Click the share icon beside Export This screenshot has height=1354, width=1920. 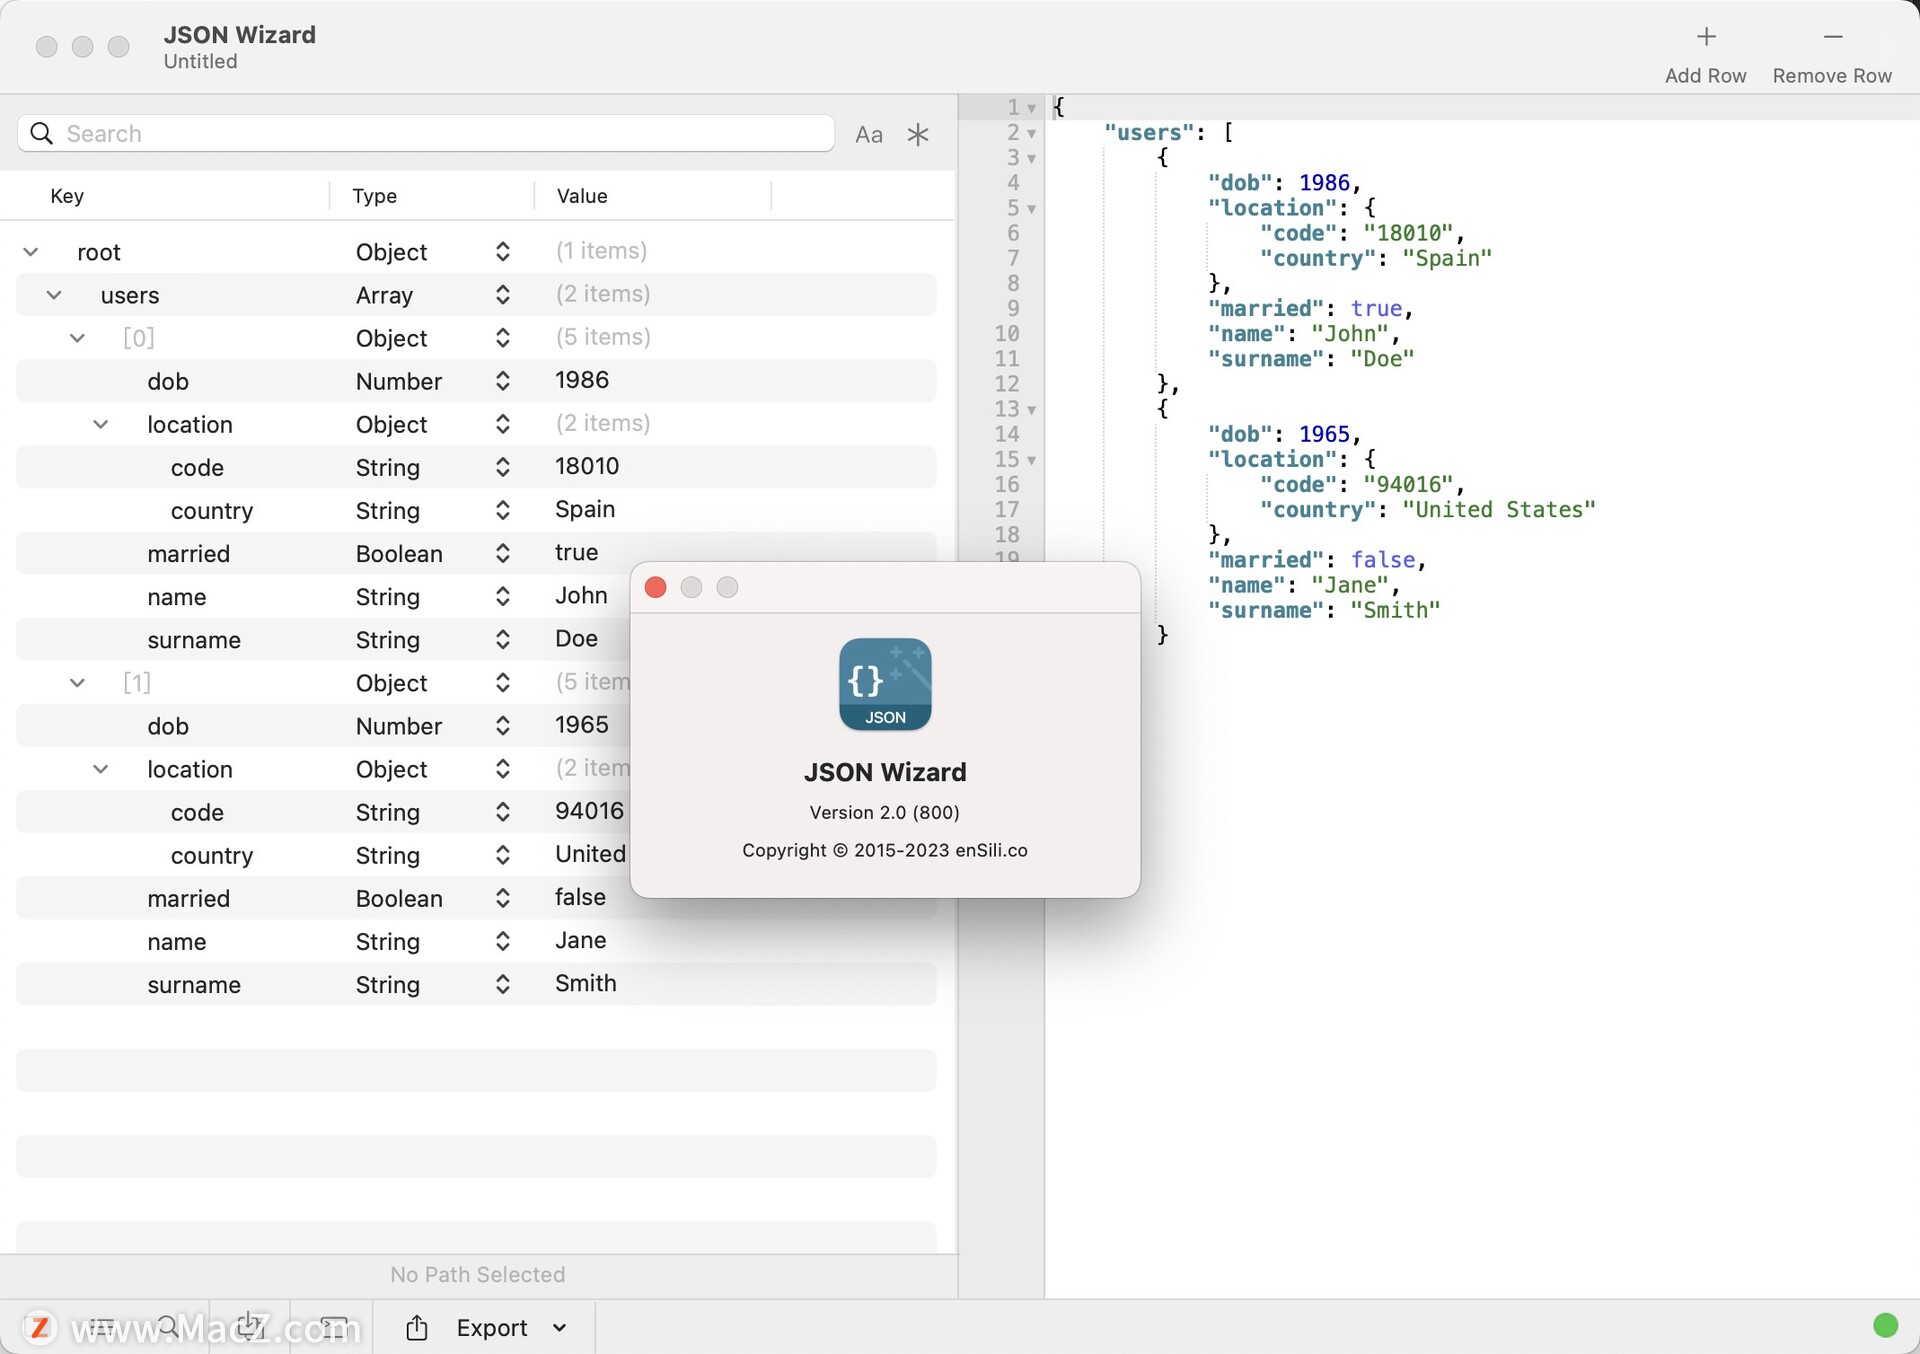417,1327
